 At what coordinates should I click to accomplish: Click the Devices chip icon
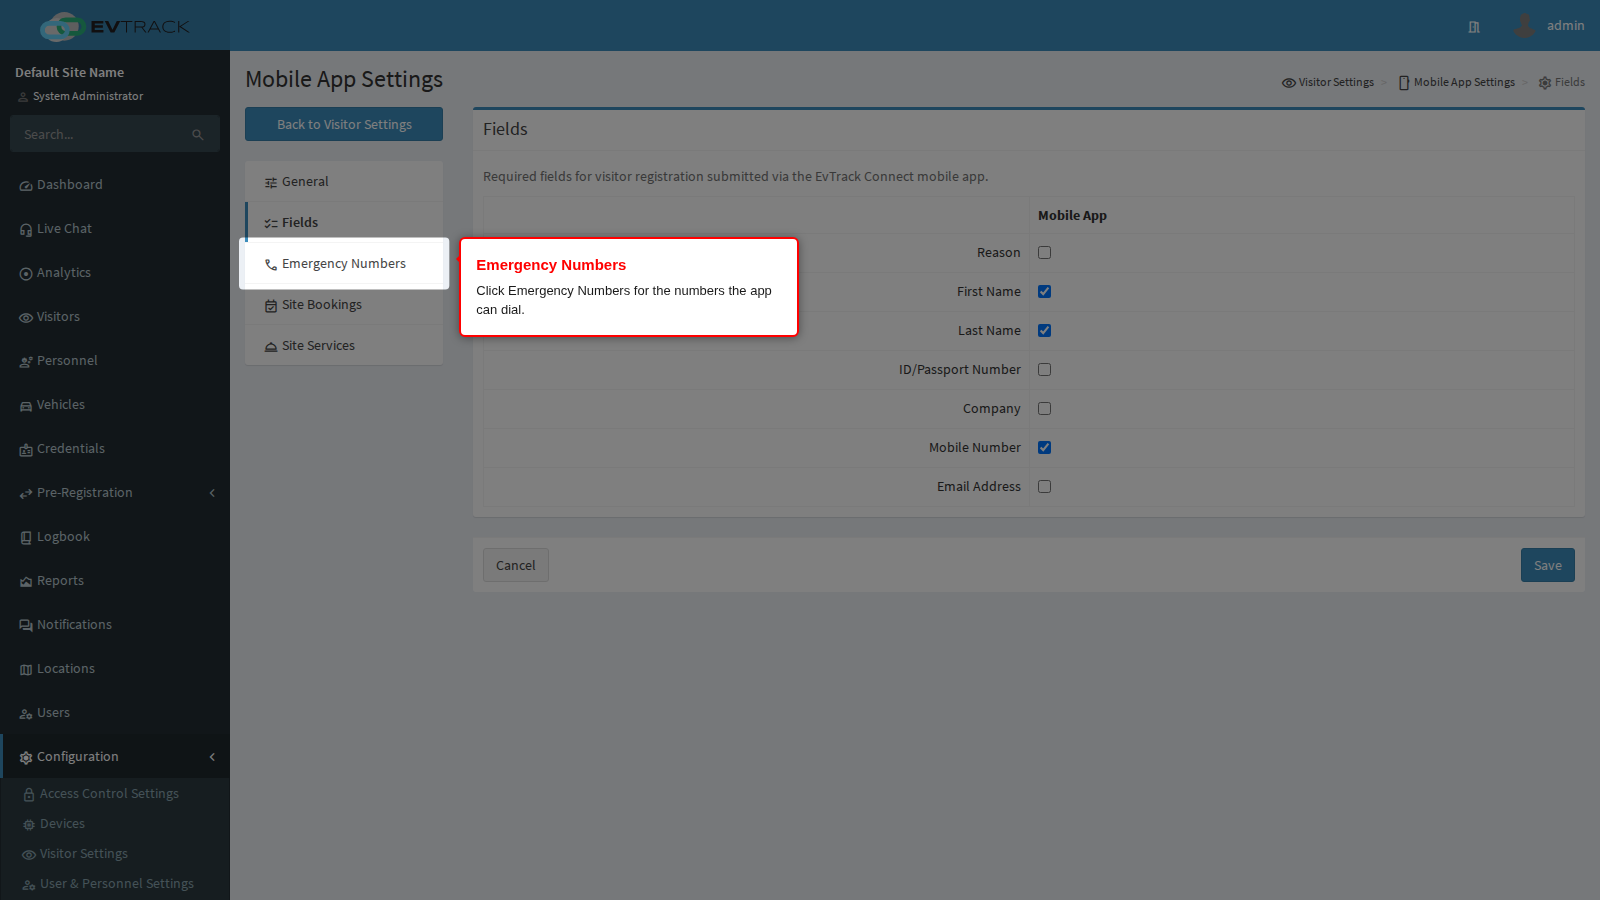(29, 825)
